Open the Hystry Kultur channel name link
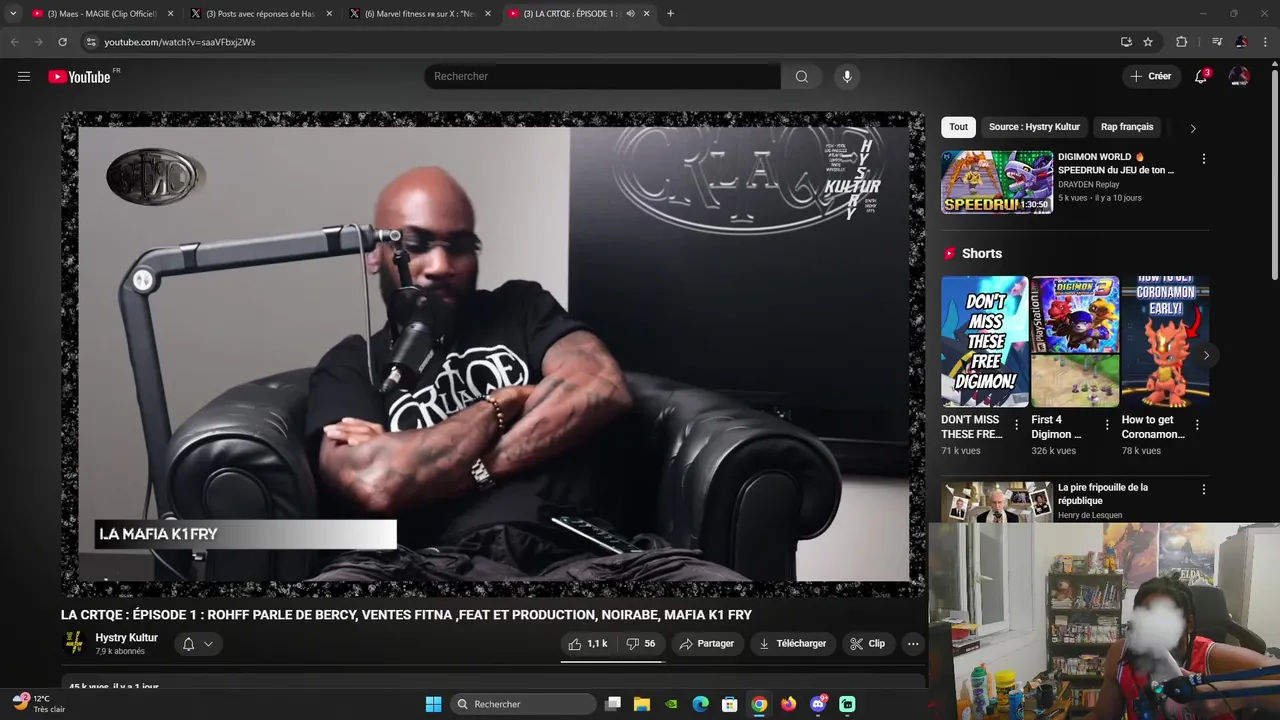Viewport: 1280px width, 720px height. (x=126, y=638)
